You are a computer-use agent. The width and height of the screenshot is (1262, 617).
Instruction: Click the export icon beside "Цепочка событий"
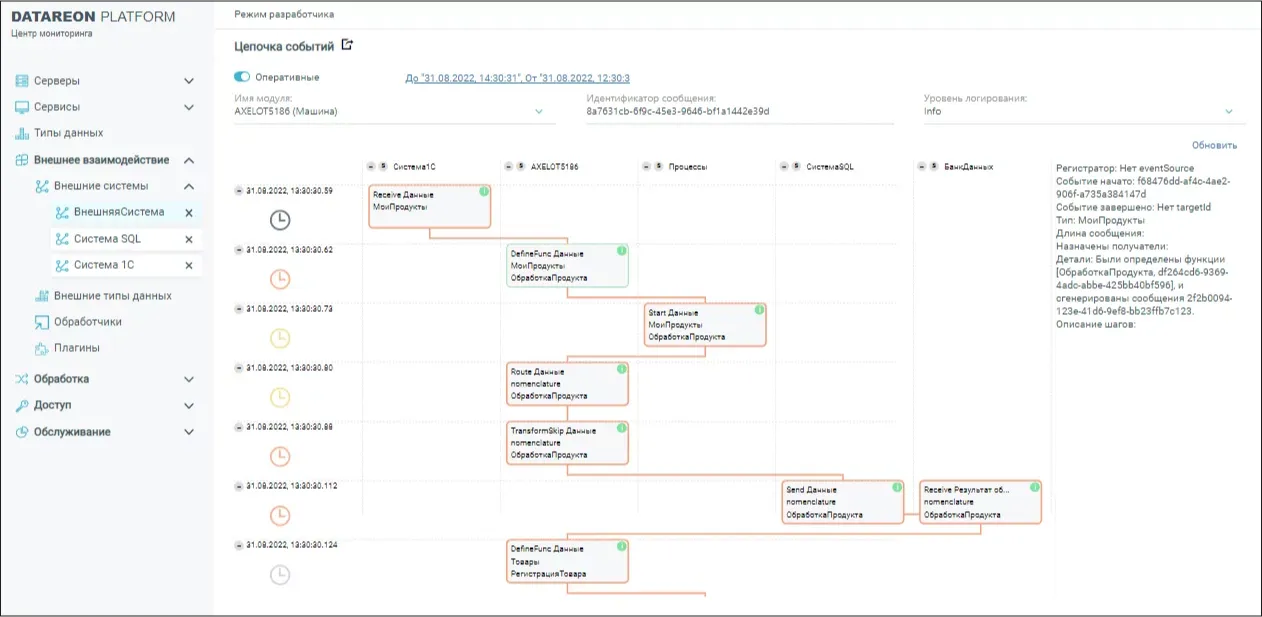[346, 46]
